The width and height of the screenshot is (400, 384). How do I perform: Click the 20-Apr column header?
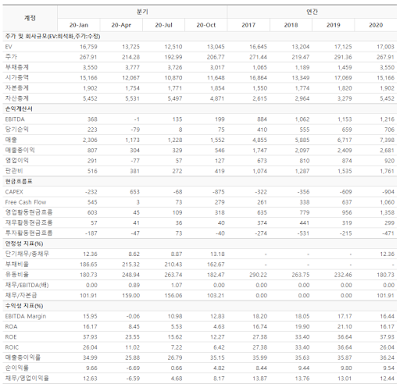point(121,25)
